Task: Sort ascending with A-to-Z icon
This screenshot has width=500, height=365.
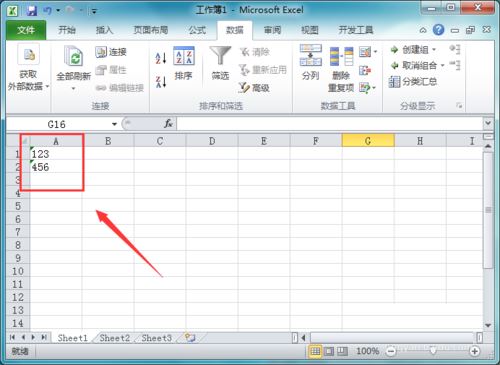Action: point(161,58)
